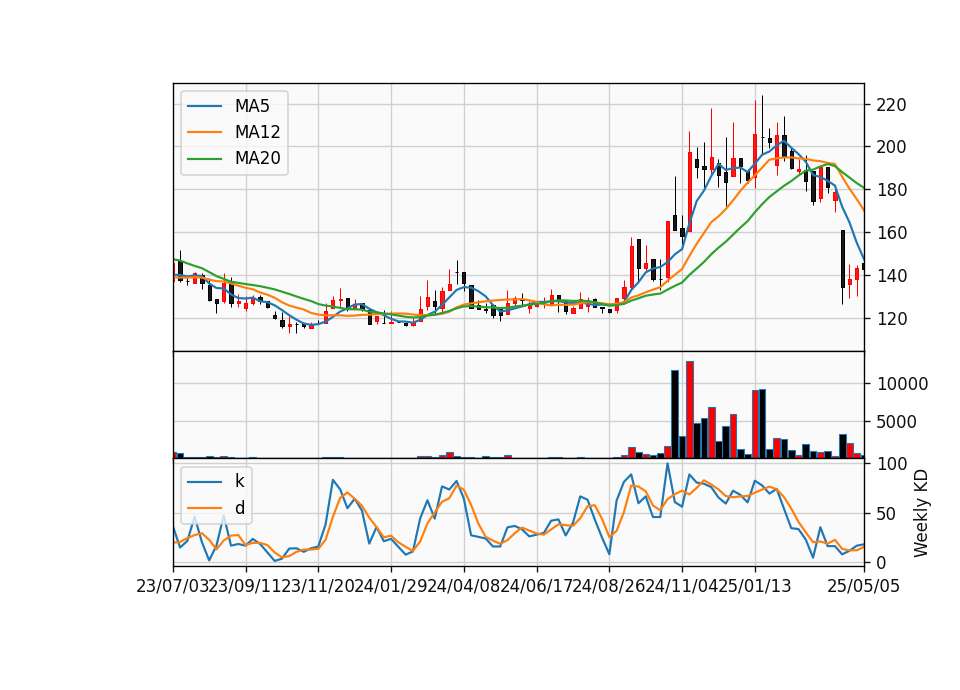Click the blue MA5 legend line sample
960x690 pixels.
coord(204,106)
